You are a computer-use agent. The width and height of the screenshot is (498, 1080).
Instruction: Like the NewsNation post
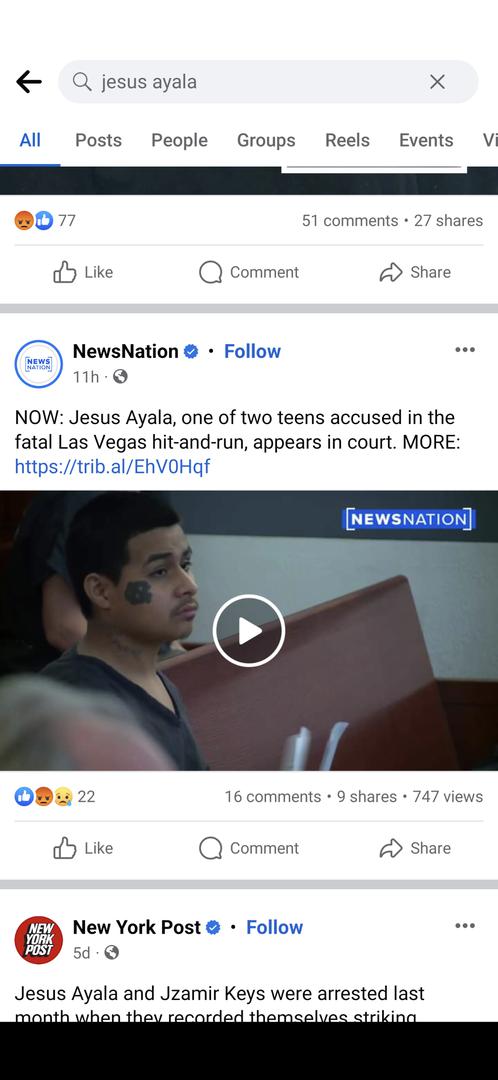coord(83,848)
